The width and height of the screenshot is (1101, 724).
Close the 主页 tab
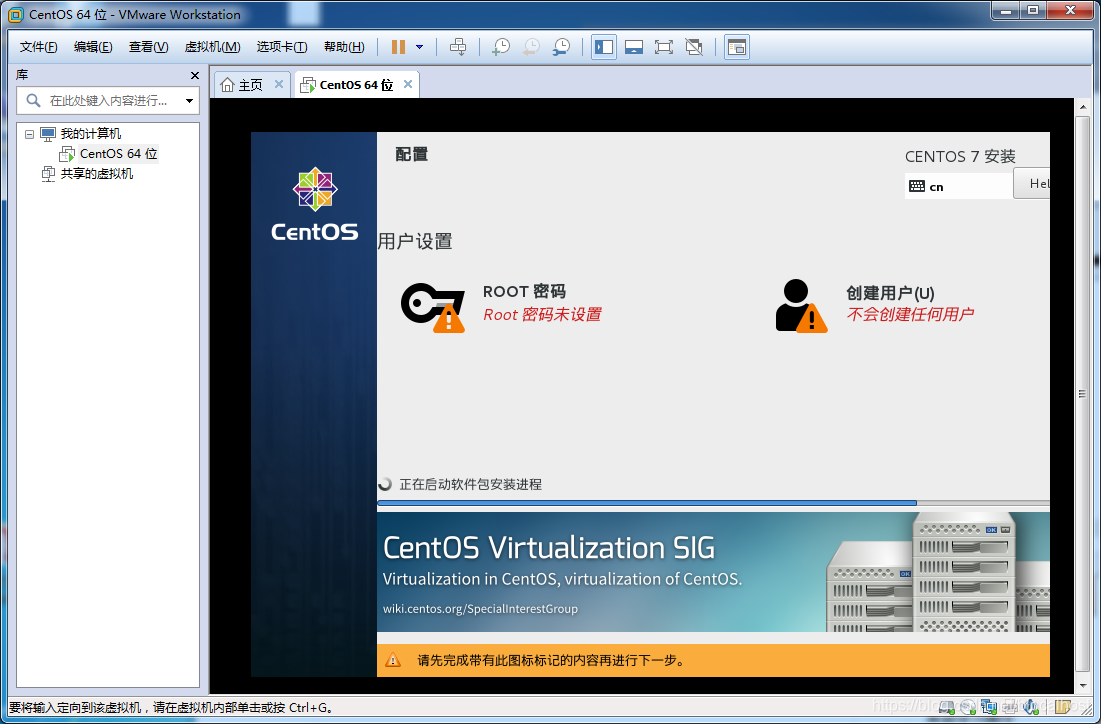tap(279, 84)
